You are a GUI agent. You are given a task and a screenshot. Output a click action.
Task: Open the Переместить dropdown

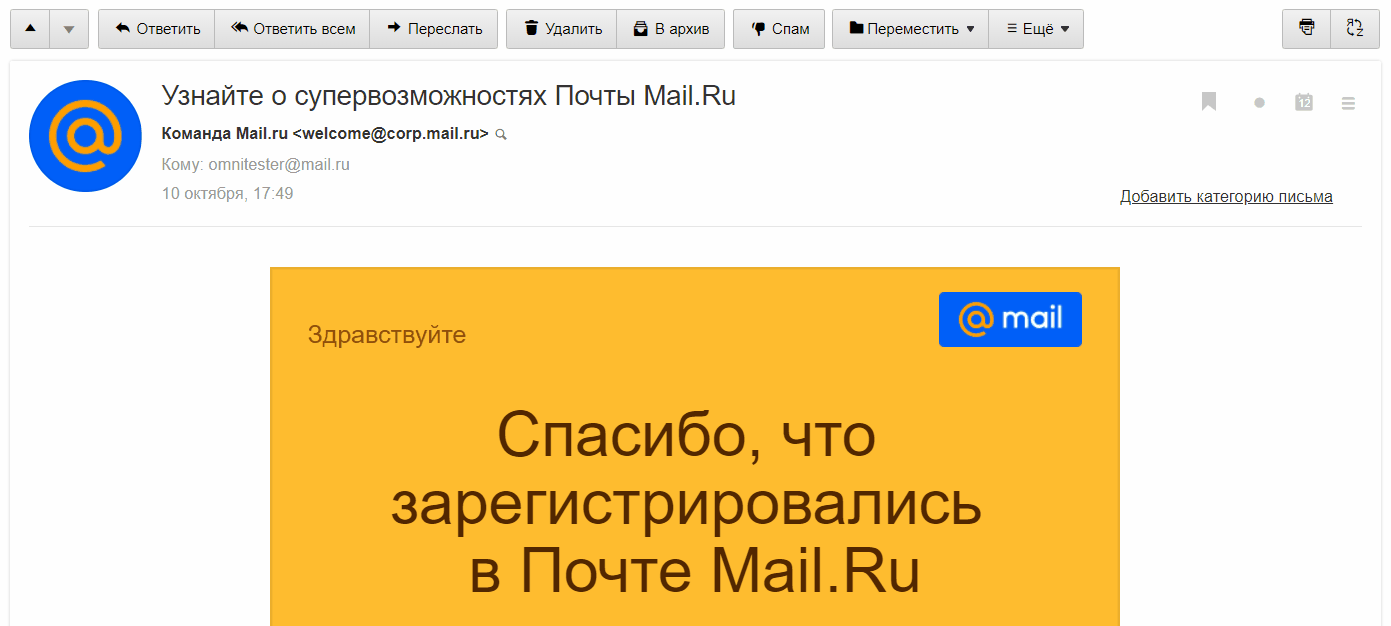pos(910,29)
